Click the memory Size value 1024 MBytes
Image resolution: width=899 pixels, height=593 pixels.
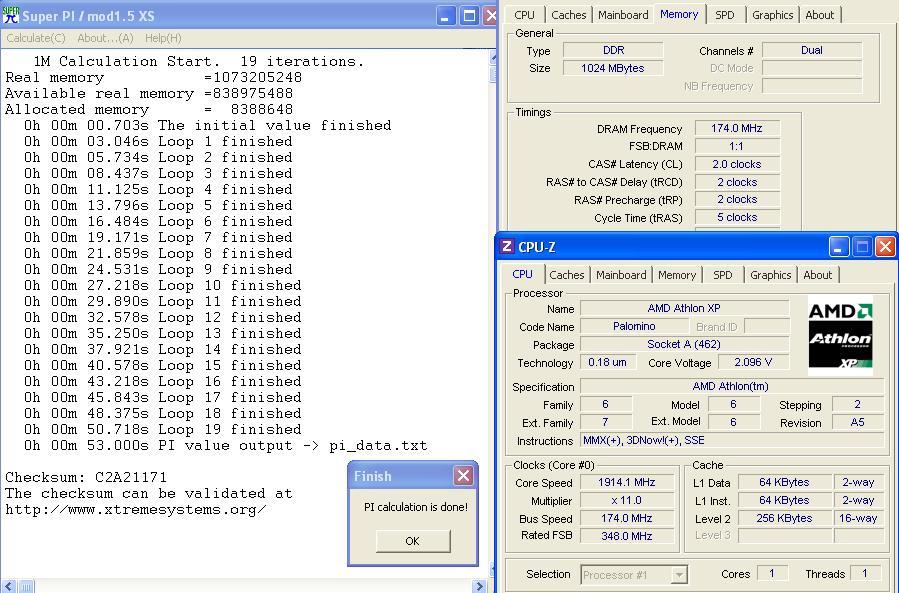(x=613, y=68)
